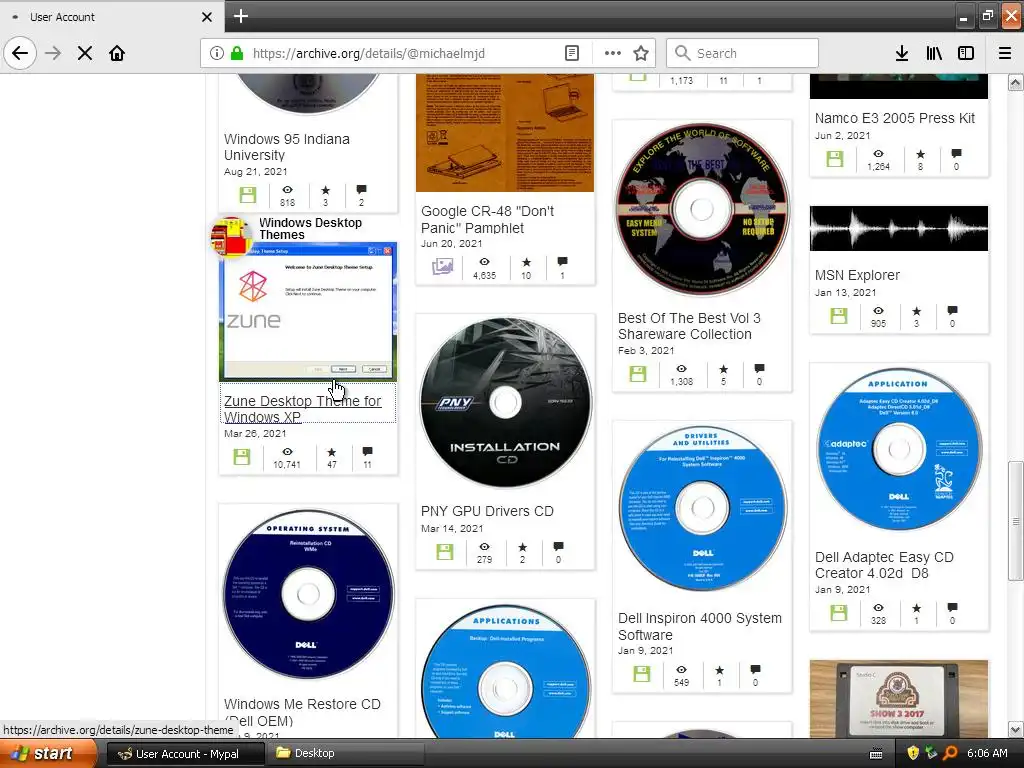Toggle reader view in address bar
The height and width of the screenshot is (768, 1024).
[x=572, y=53]
